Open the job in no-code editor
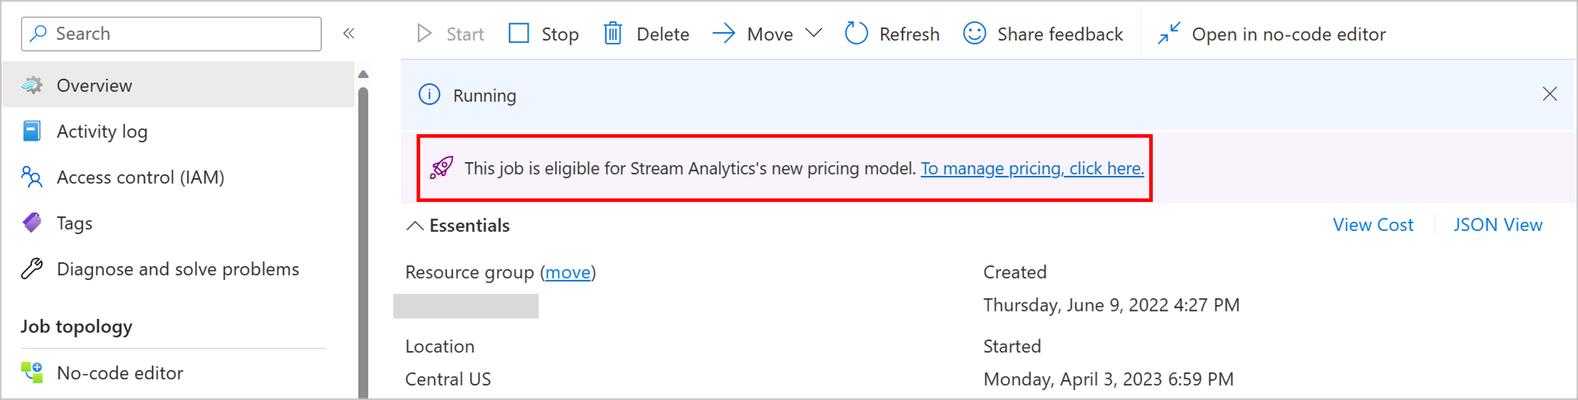 click(x=1271, y=34)
